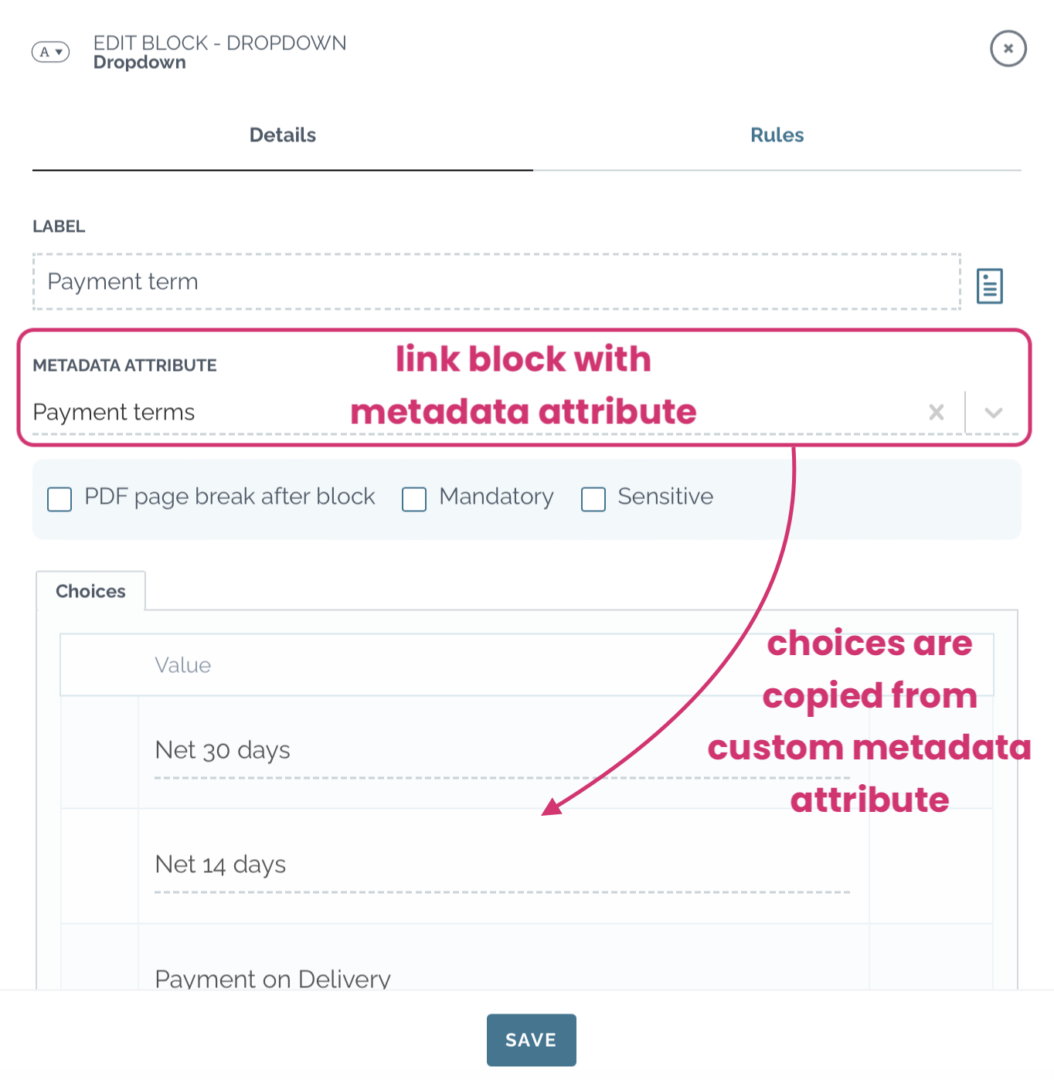Expand the metadata attribute dropdown chevron

click(994, 412)
